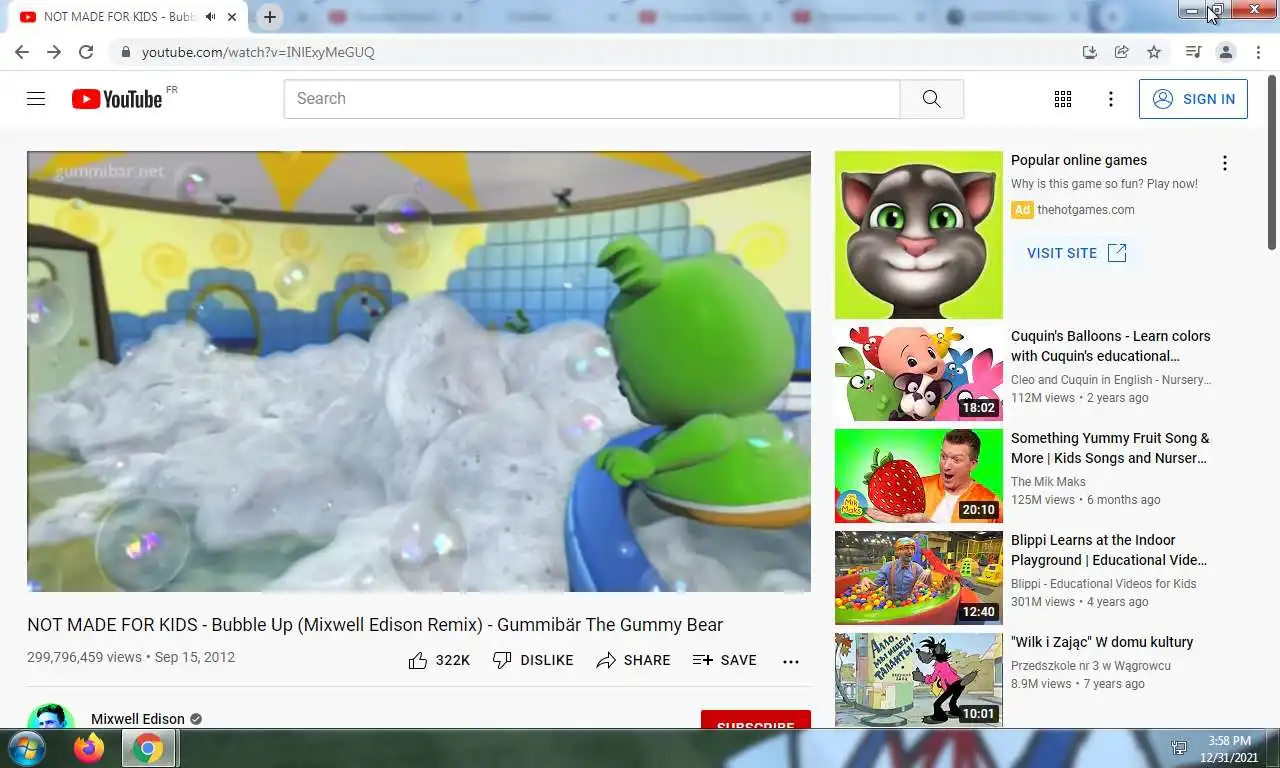Click The Mik Maks channel name
The height and width of the screenshot is (768, 1280).
[1048, 482]
